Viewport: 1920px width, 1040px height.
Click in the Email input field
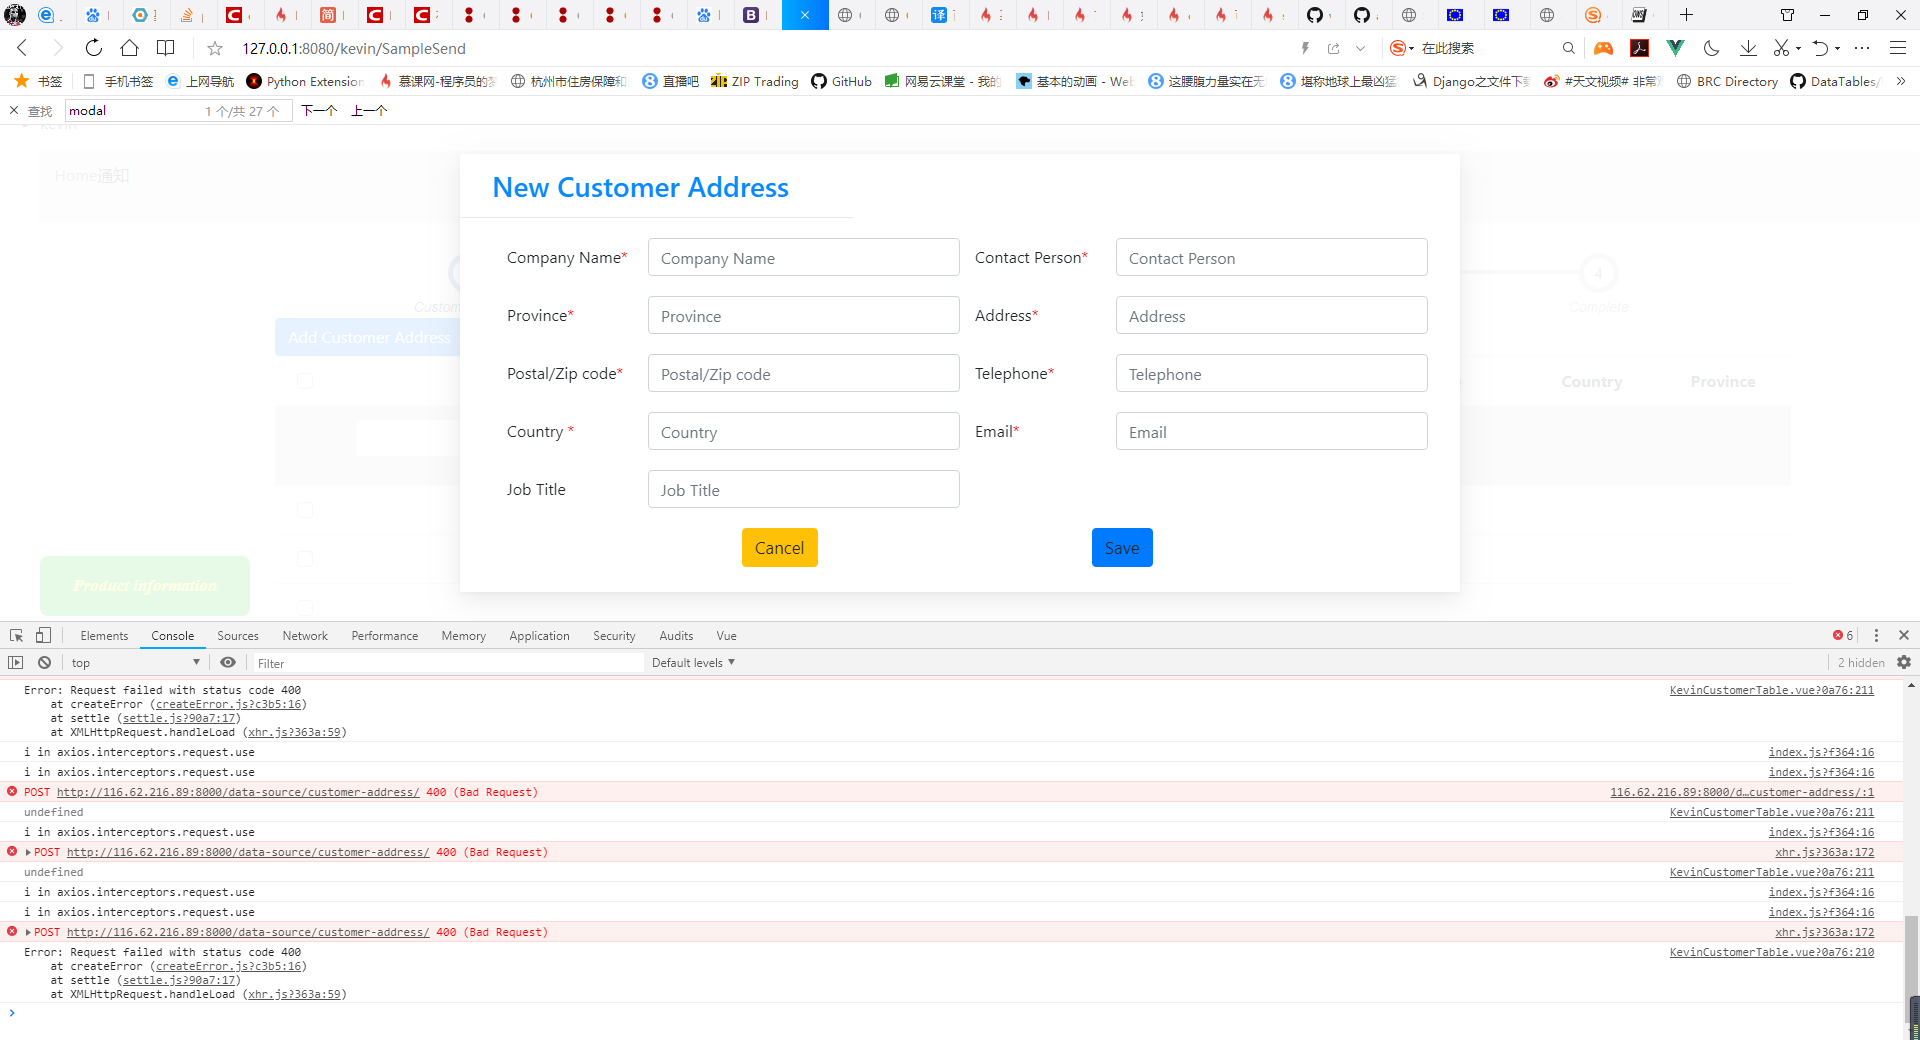(1271, 431)
